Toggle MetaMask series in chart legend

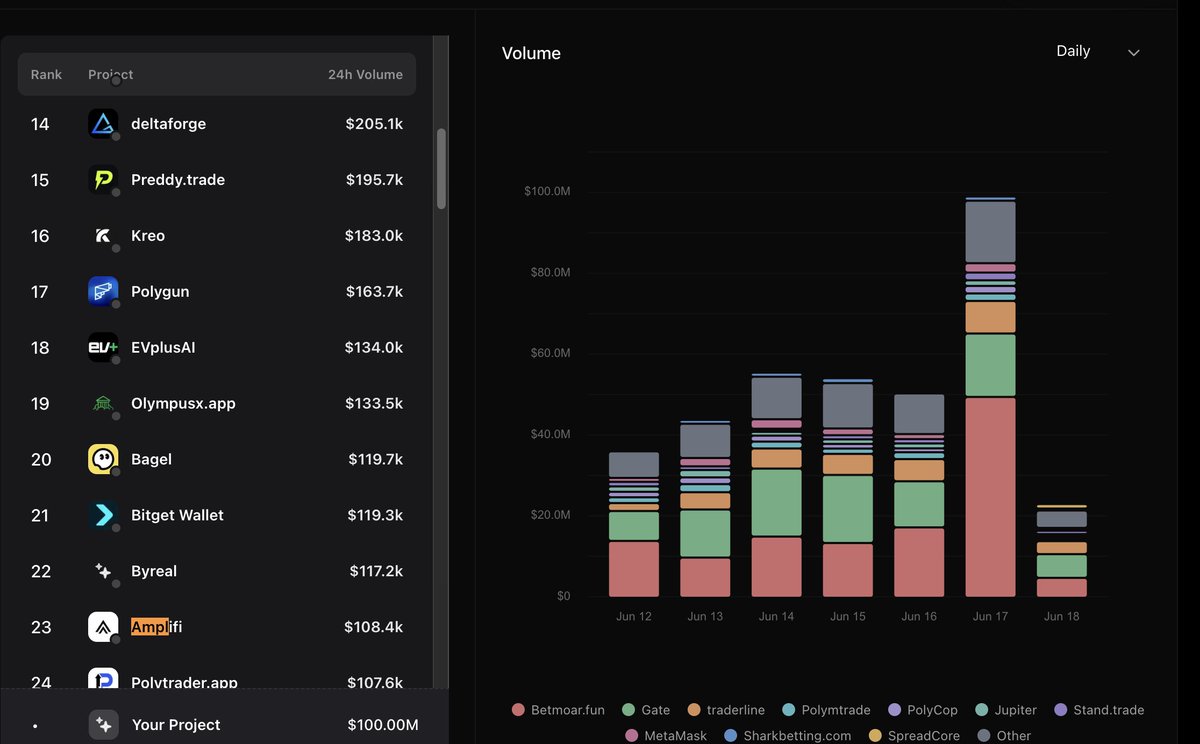665,736
